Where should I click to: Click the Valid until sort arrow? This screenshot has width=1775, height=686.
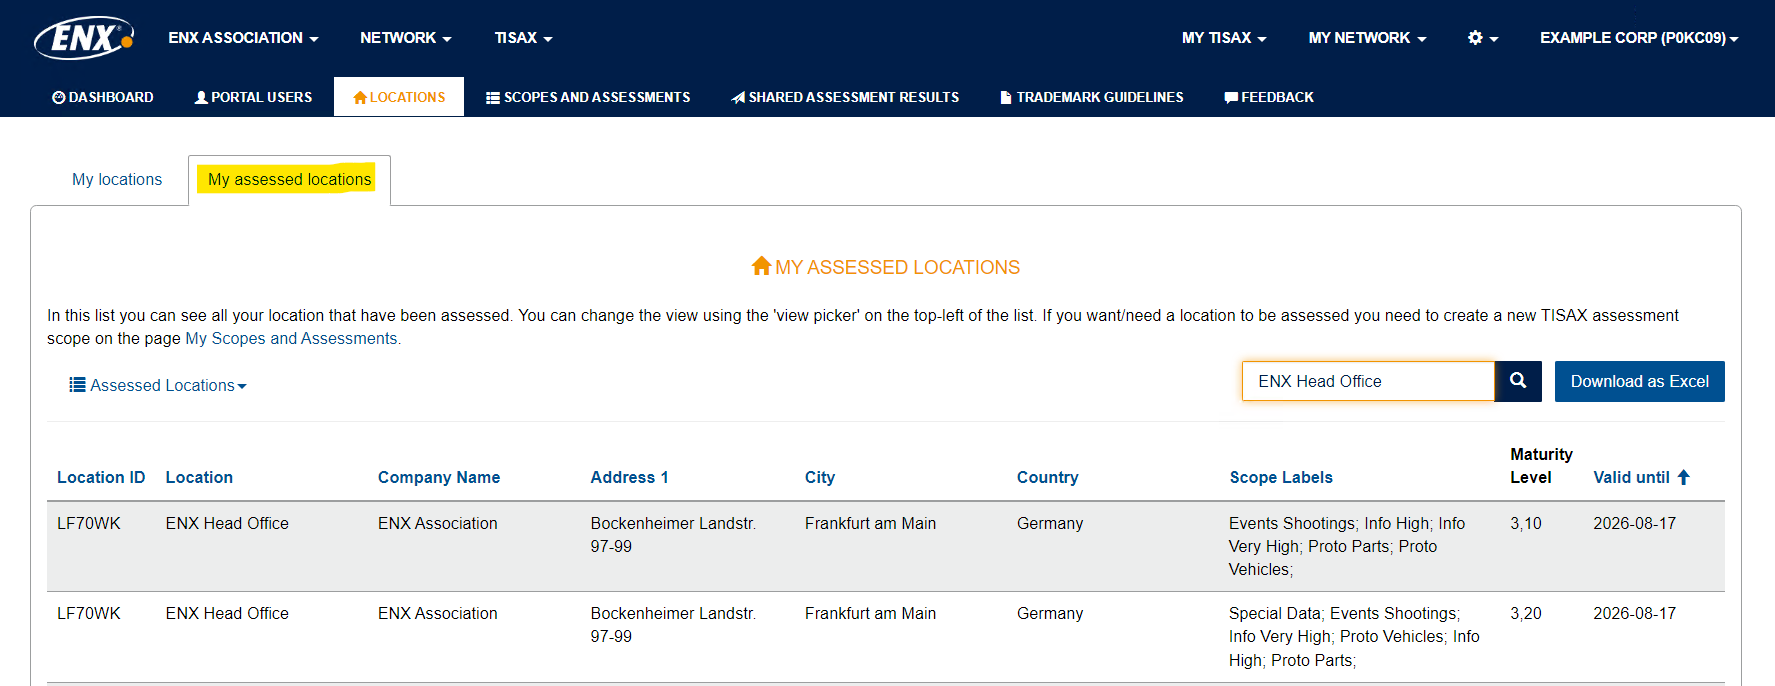1683,477
